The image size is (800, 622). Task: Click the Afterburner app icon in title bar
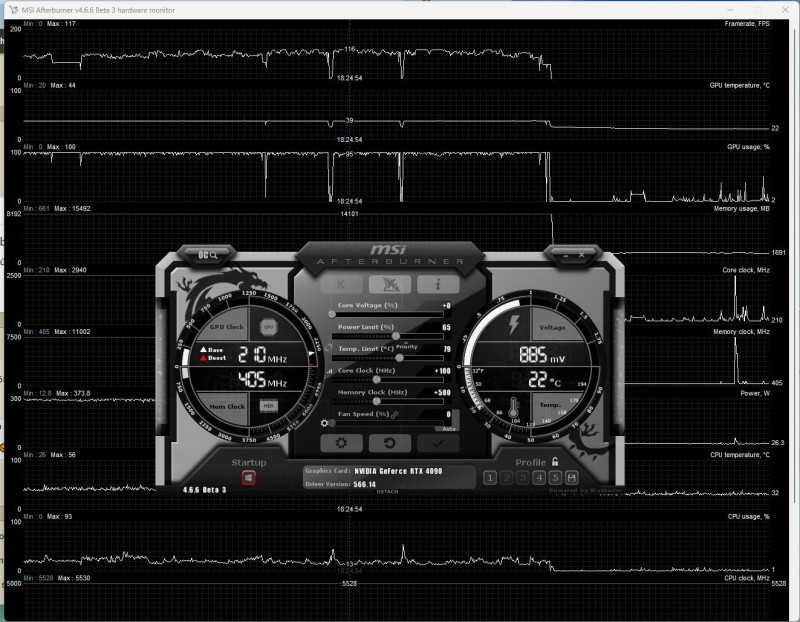pyautogui.click(x=13, y=10)
